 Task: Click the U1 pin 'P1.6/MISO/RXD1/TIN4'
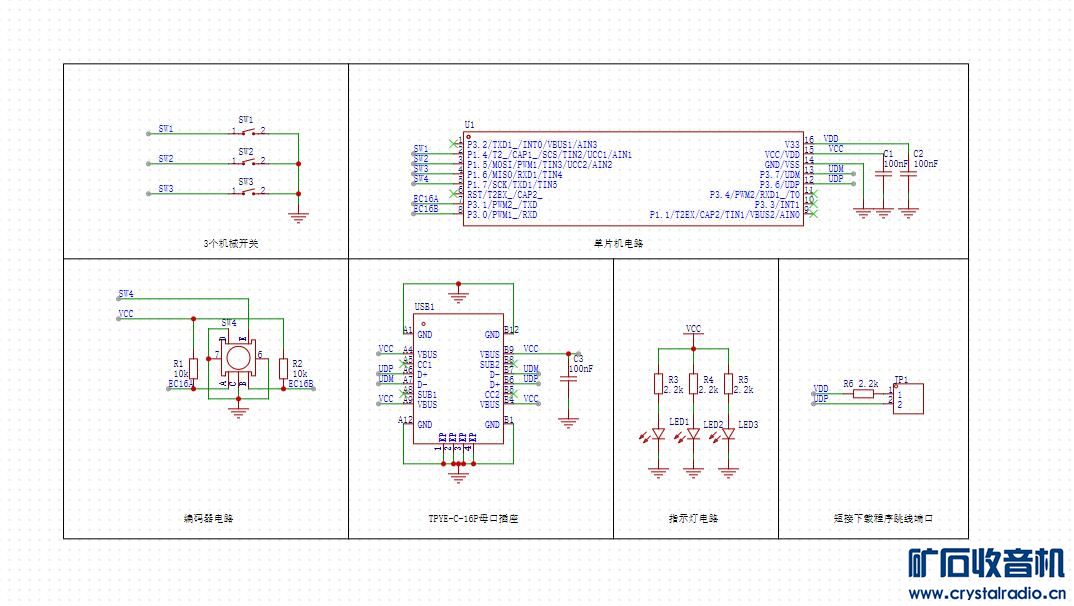point(514,175)
